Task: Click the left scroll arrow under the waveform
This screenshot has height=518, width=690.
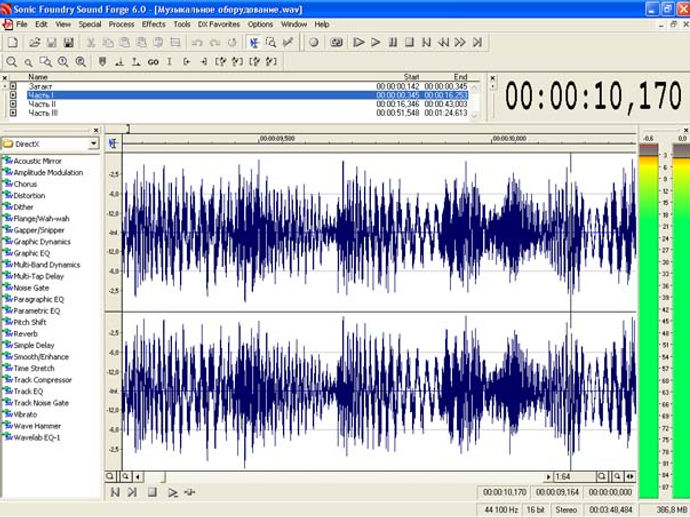Action: 138,477
